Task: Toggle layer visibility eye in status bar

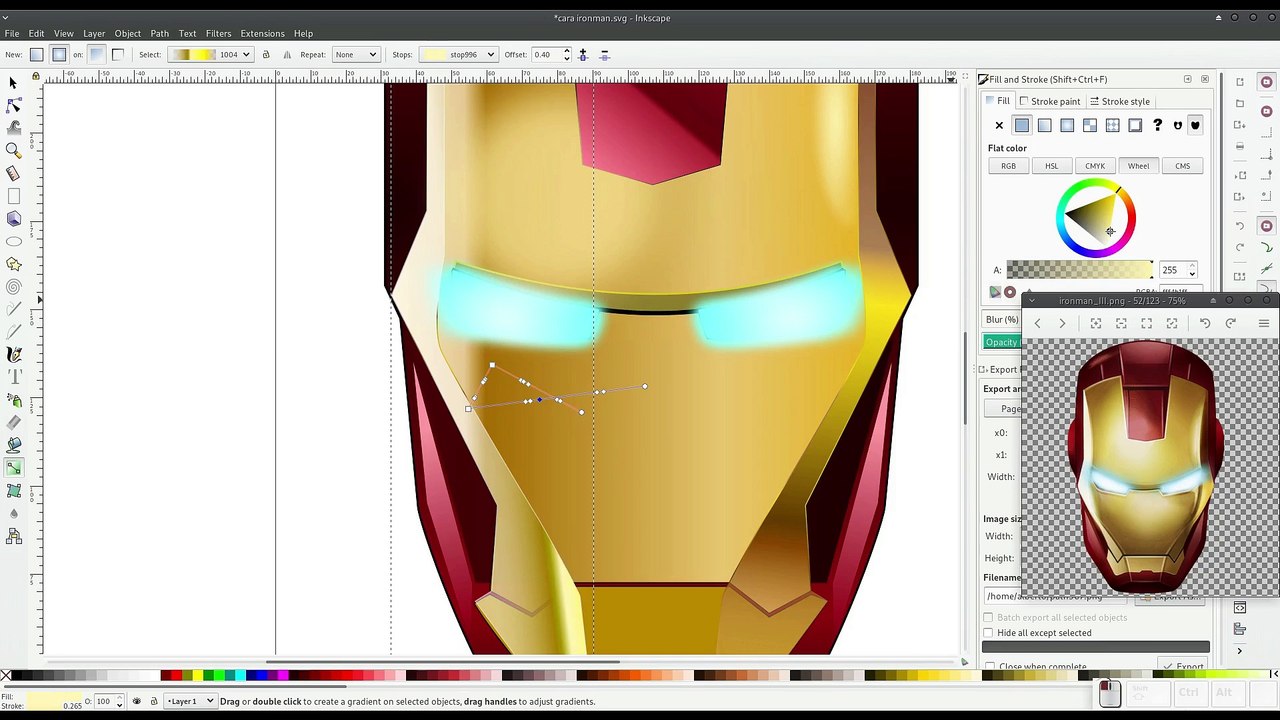Action: pyautogui.click(x=137, y=701)
